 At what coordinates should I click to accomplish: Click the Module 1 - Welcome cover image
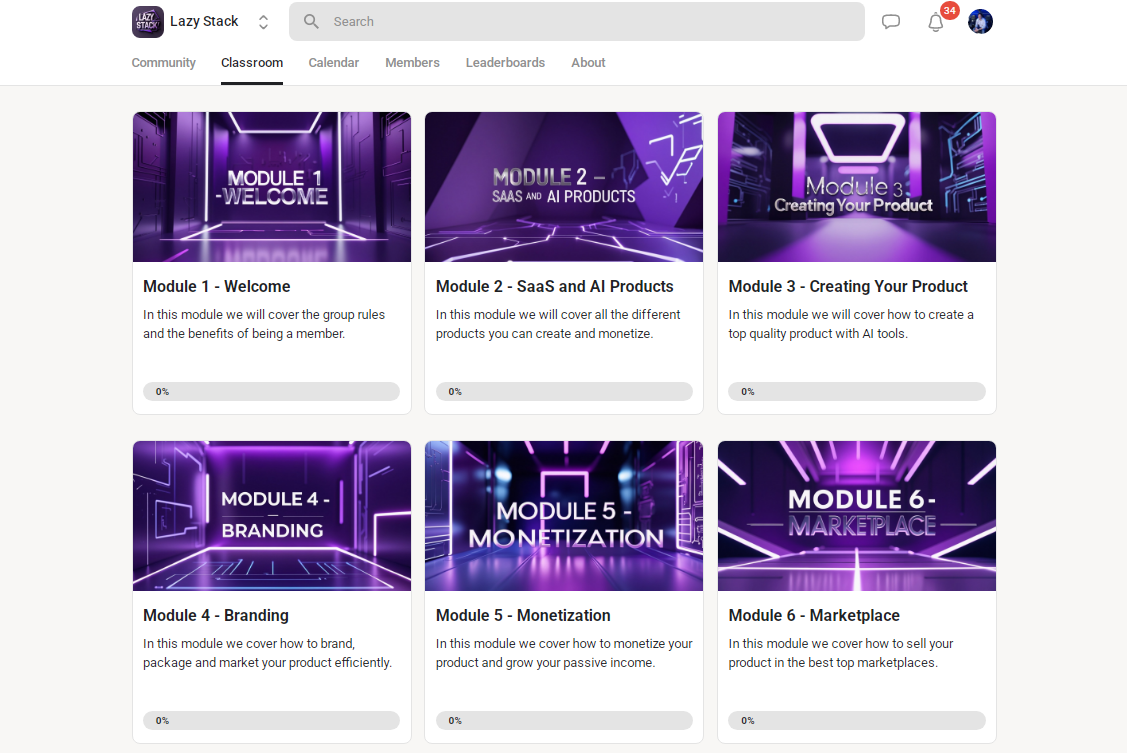pyautogui.click(x=271, y=186)
